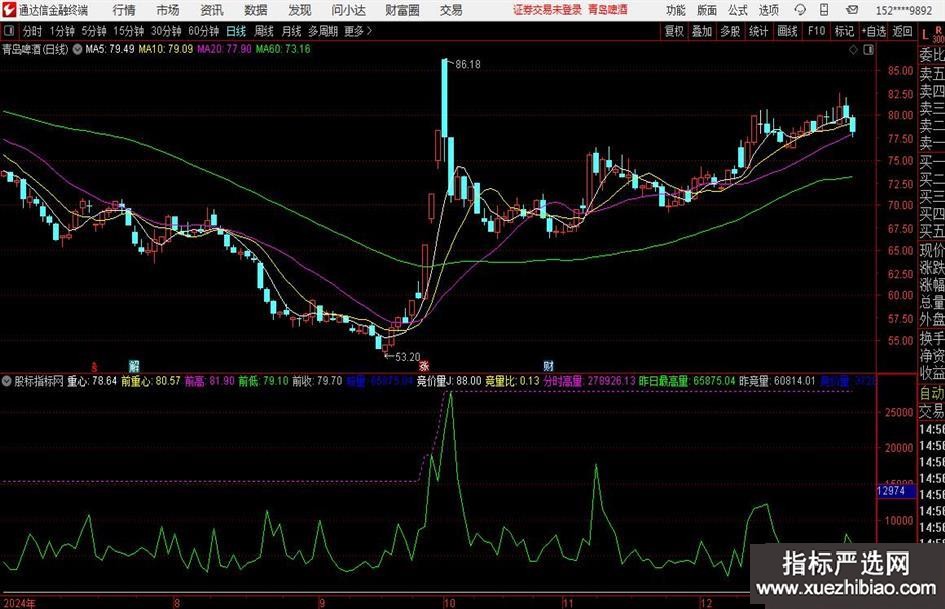Image resolution: width=945 pixels, height=609 pixels.
Task: Open the 行情 menu
Action: (124, 10)
